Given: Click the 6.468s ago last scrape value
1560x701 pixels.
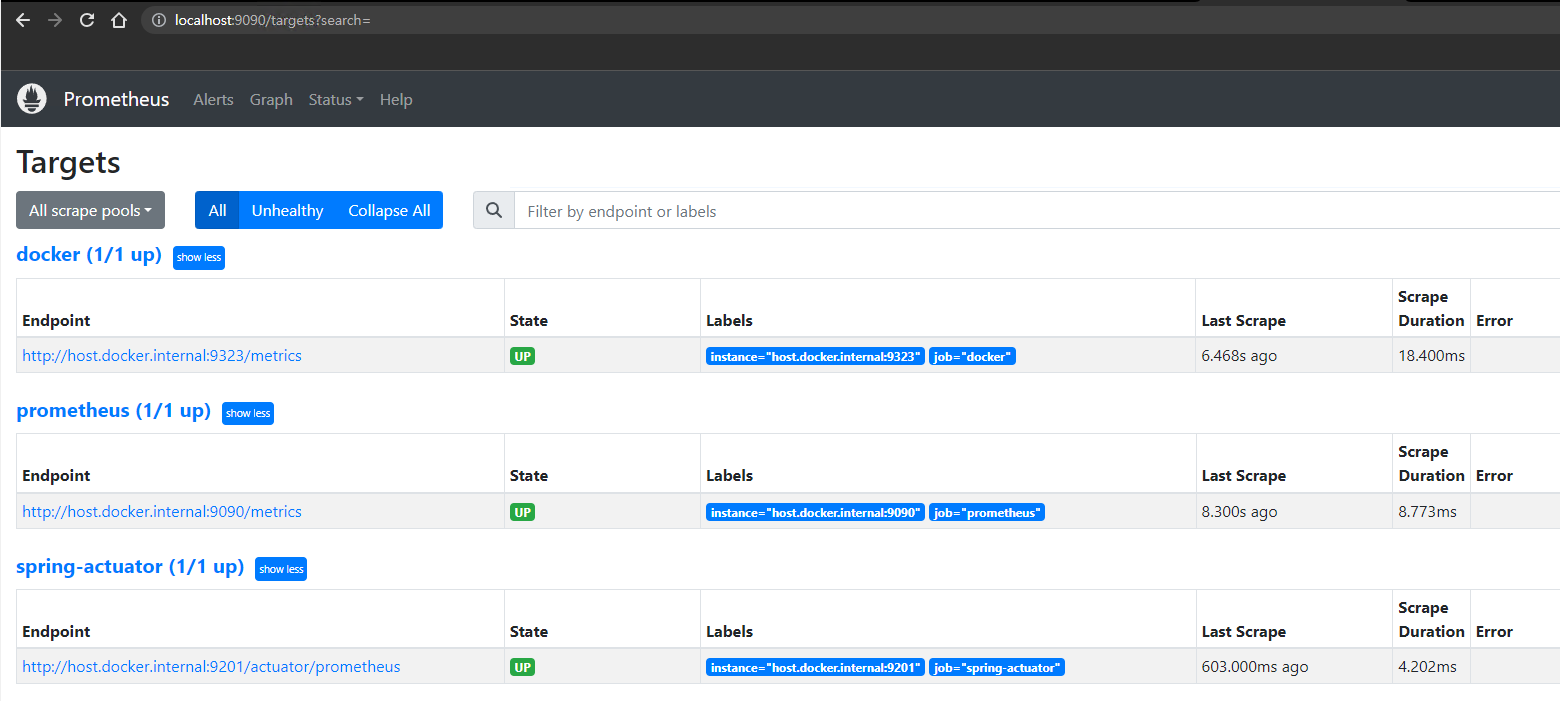Looking at the screenshot, I should pyautogui.click(x=1239, y=355).
